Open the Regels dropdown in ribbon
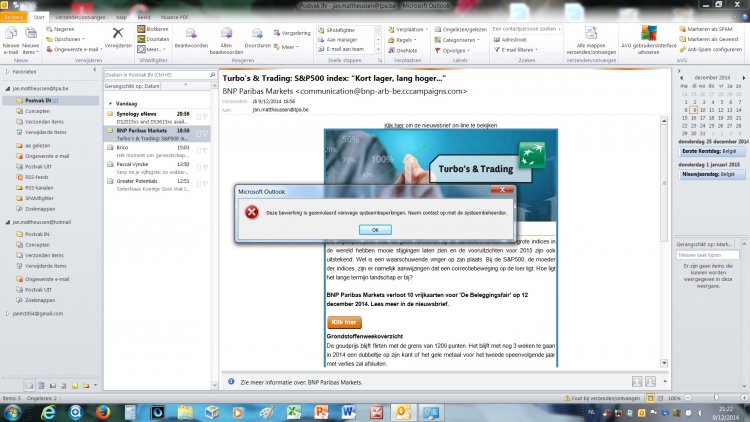 pyautogui.click(x=406, y=38)
